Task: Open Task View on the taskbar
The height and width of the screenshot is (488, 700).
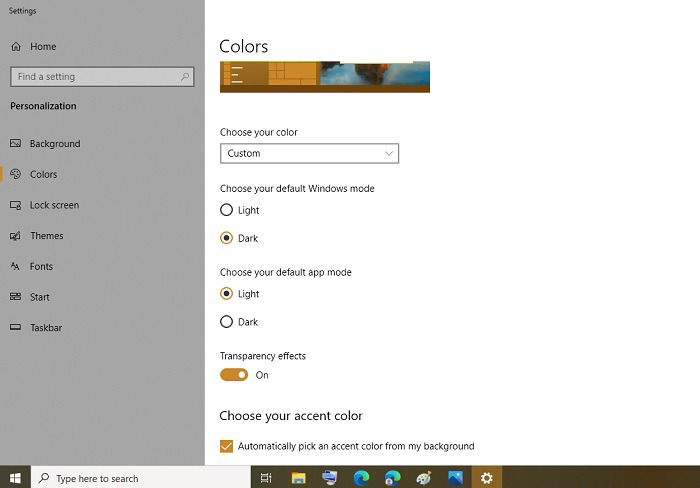Action: click(266, 478)
